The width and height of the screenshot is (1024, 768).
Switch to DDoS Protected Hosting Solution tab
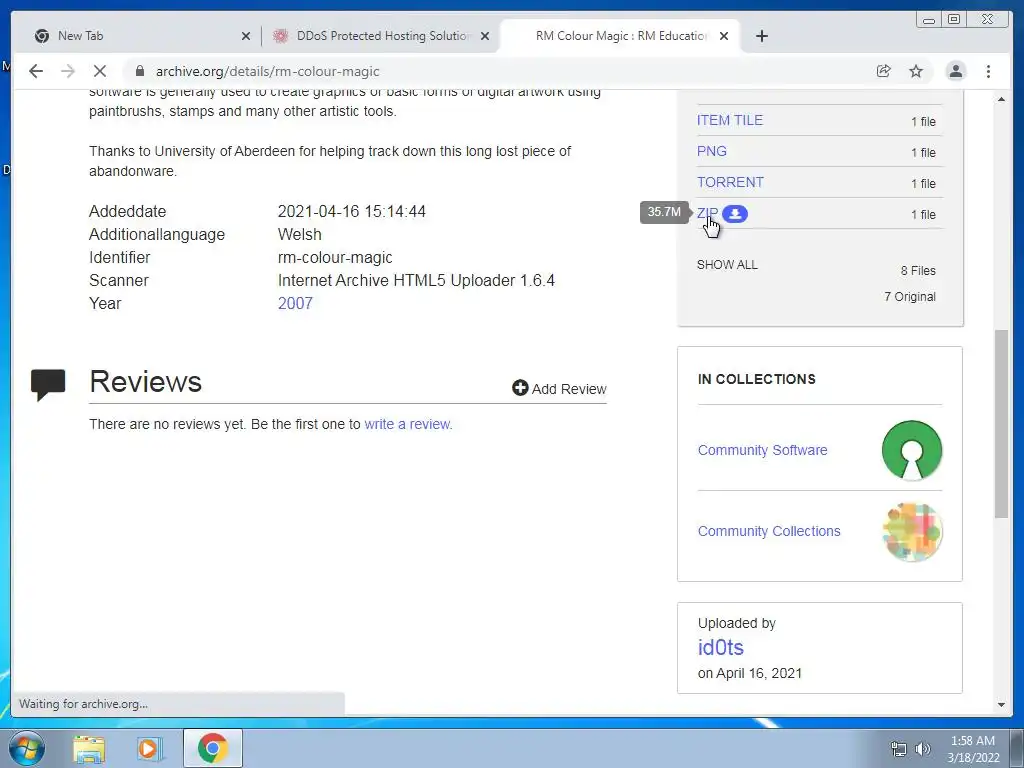click(382, 36)
